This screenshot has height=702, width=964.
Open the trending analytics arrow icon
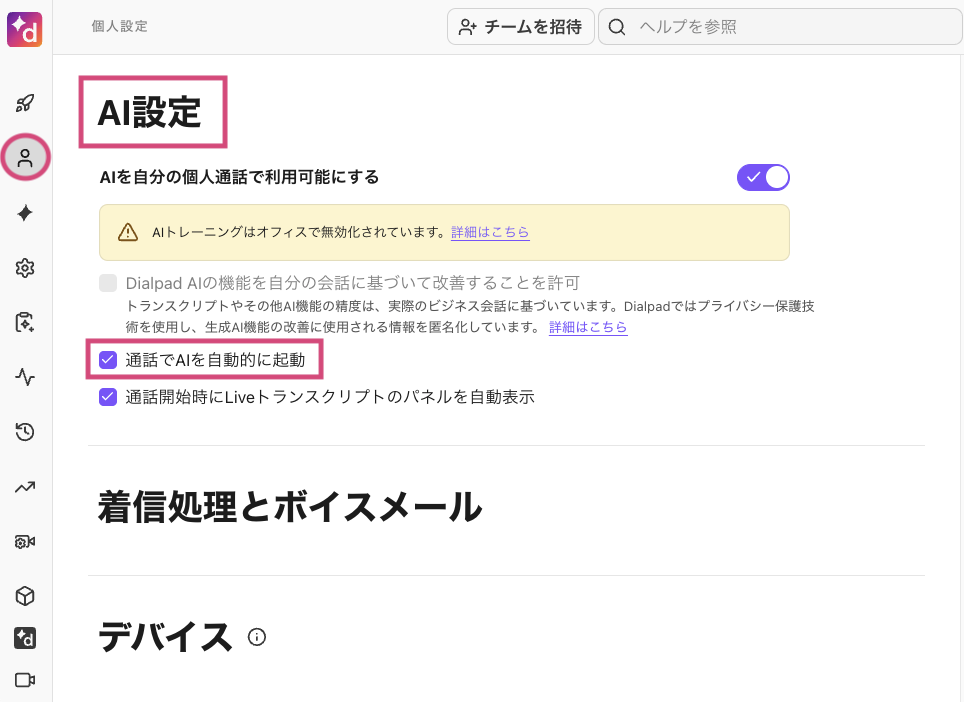26,487
